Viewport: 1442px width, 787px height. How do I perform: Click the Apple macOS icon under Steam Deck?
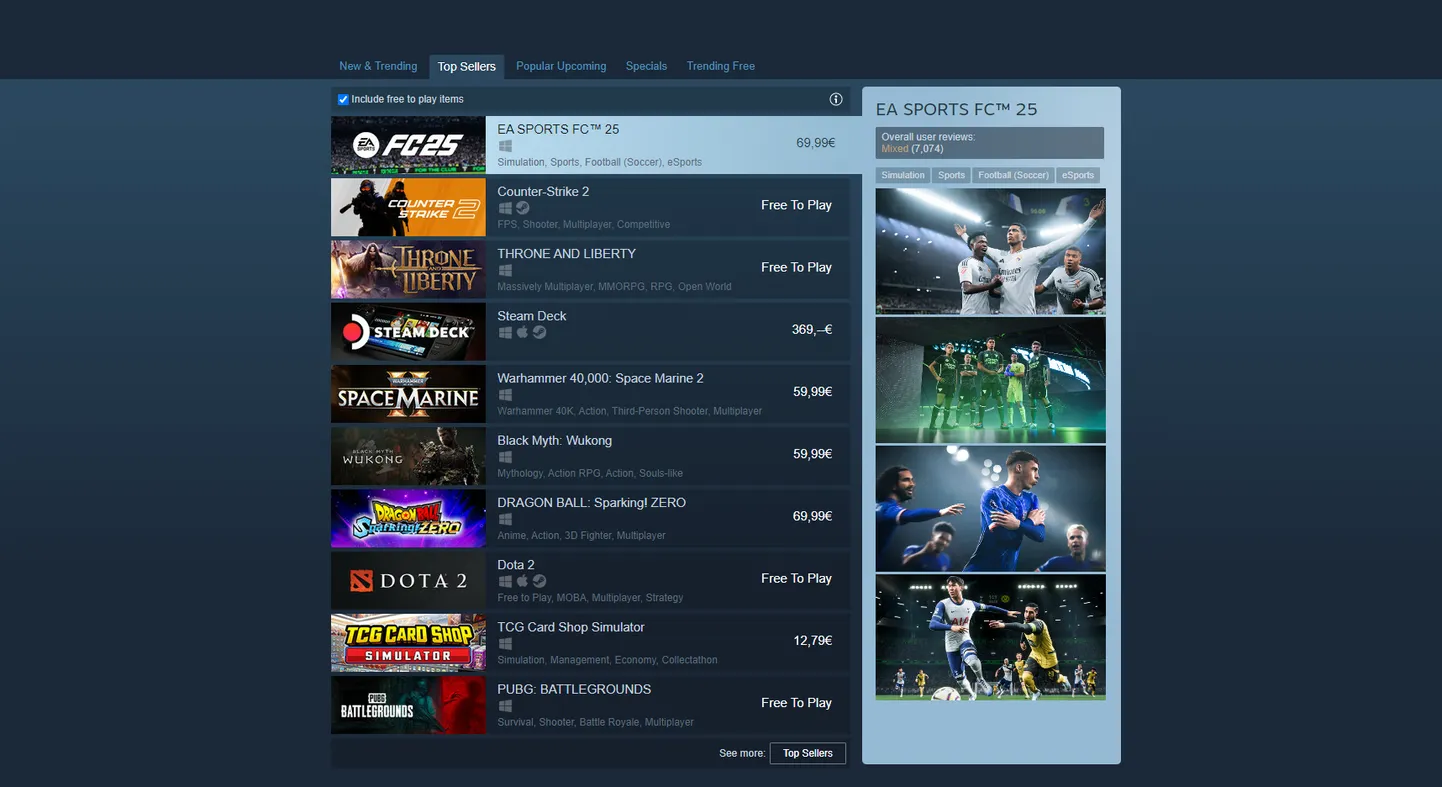coord(522,332)
